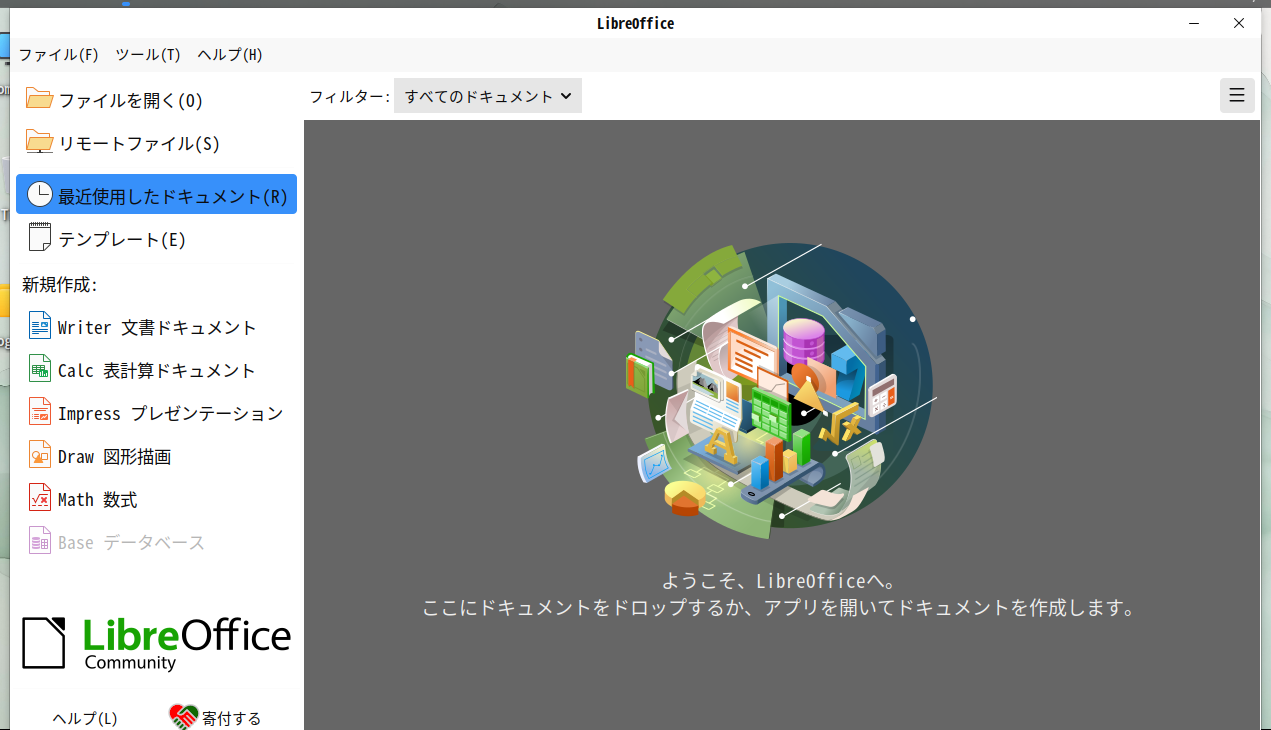Screen dimensions: 1271x730
Task: Click the Calc spreadsheet icon
Action: [39, 369]
